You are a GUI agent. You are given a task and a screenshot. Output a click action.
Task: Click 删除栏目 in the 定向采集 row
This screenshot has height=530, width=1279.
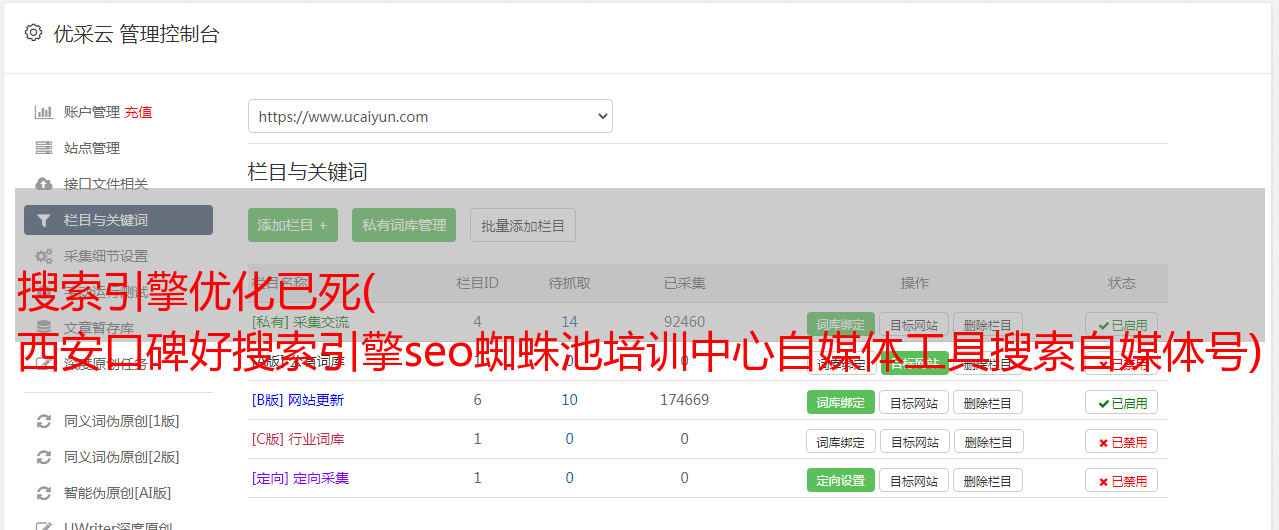coord(988,480)
